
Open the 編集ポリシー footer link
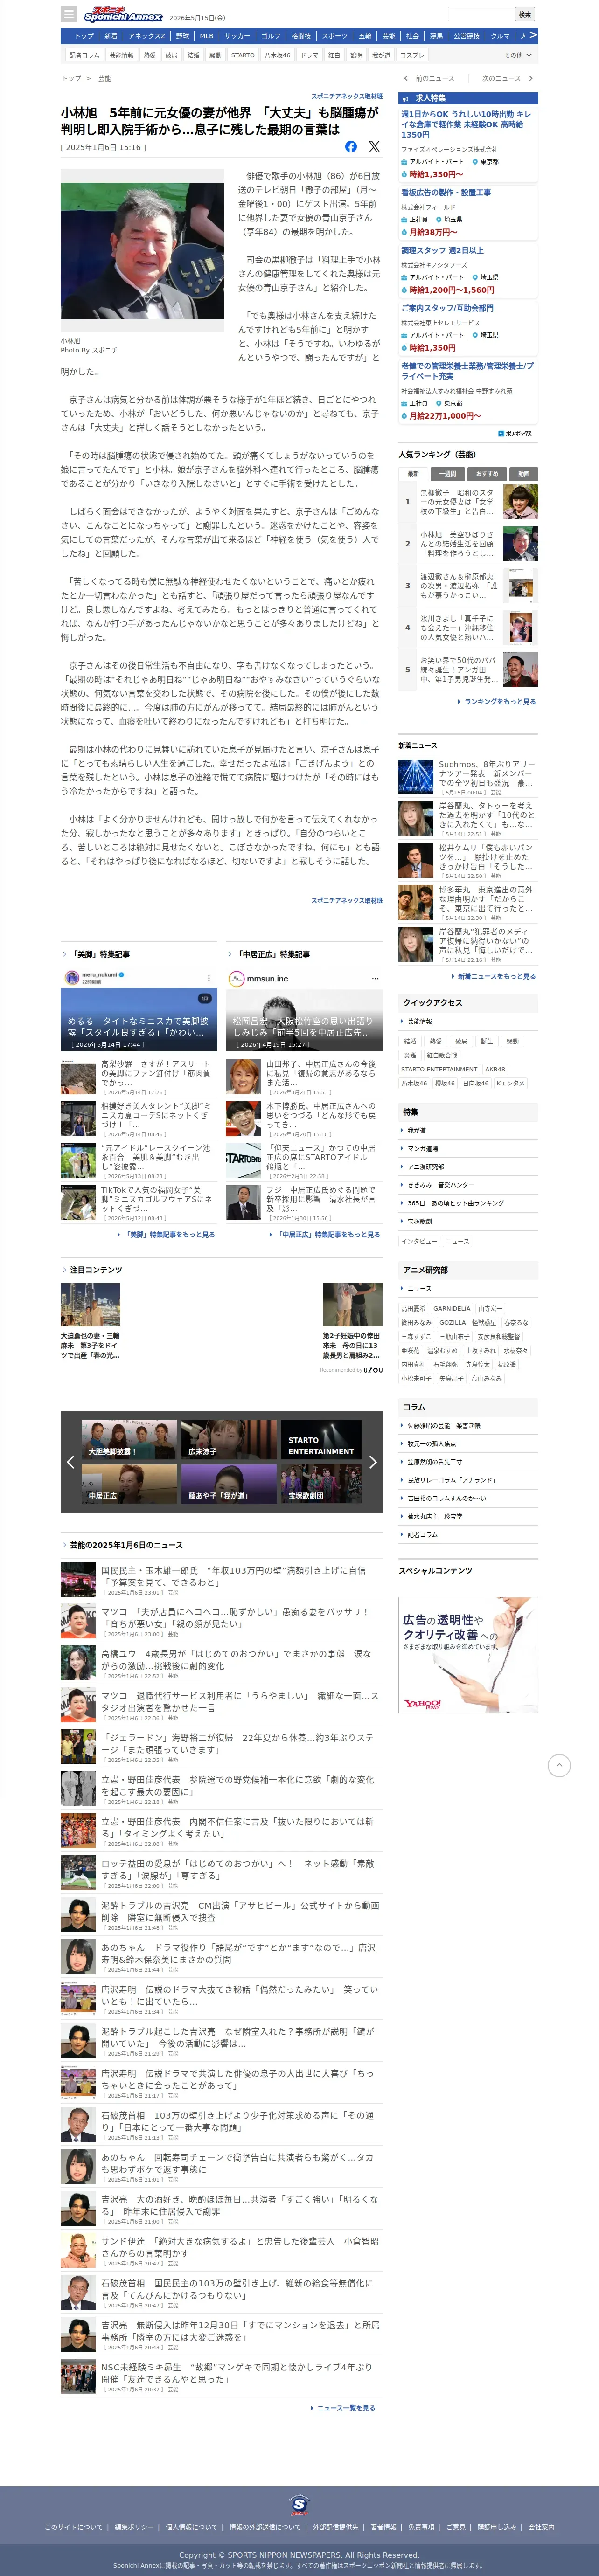(x=134, y=2527)
